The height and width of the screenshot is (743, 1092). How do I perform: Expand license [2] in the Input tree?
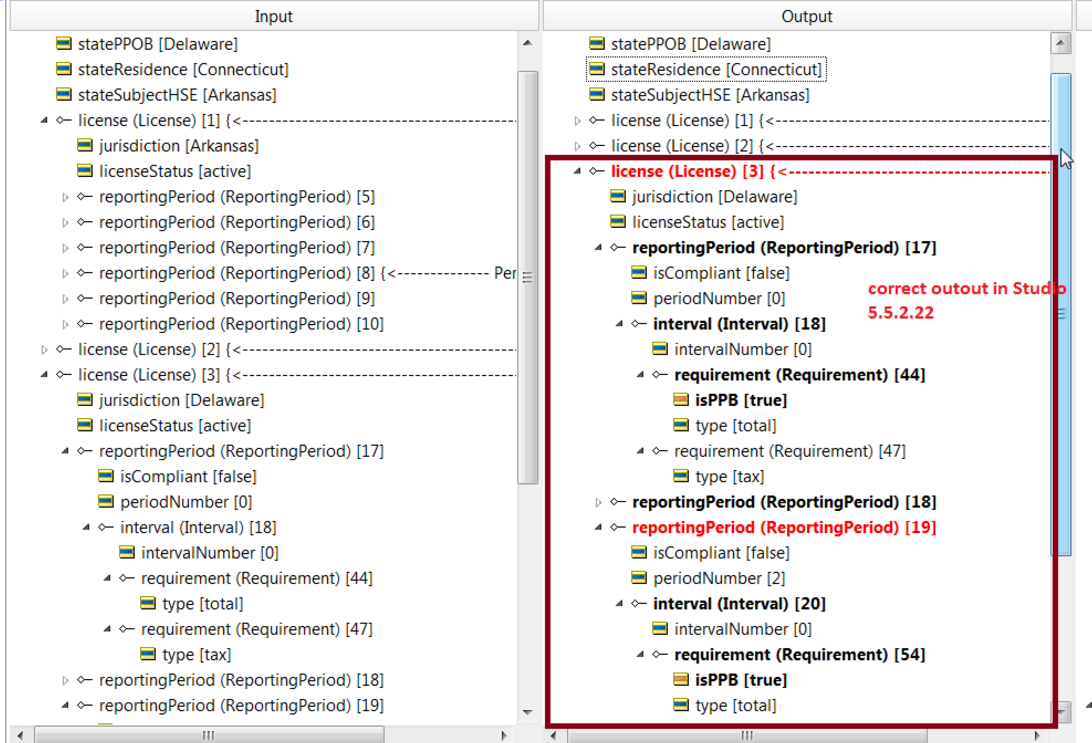(45, 350)
